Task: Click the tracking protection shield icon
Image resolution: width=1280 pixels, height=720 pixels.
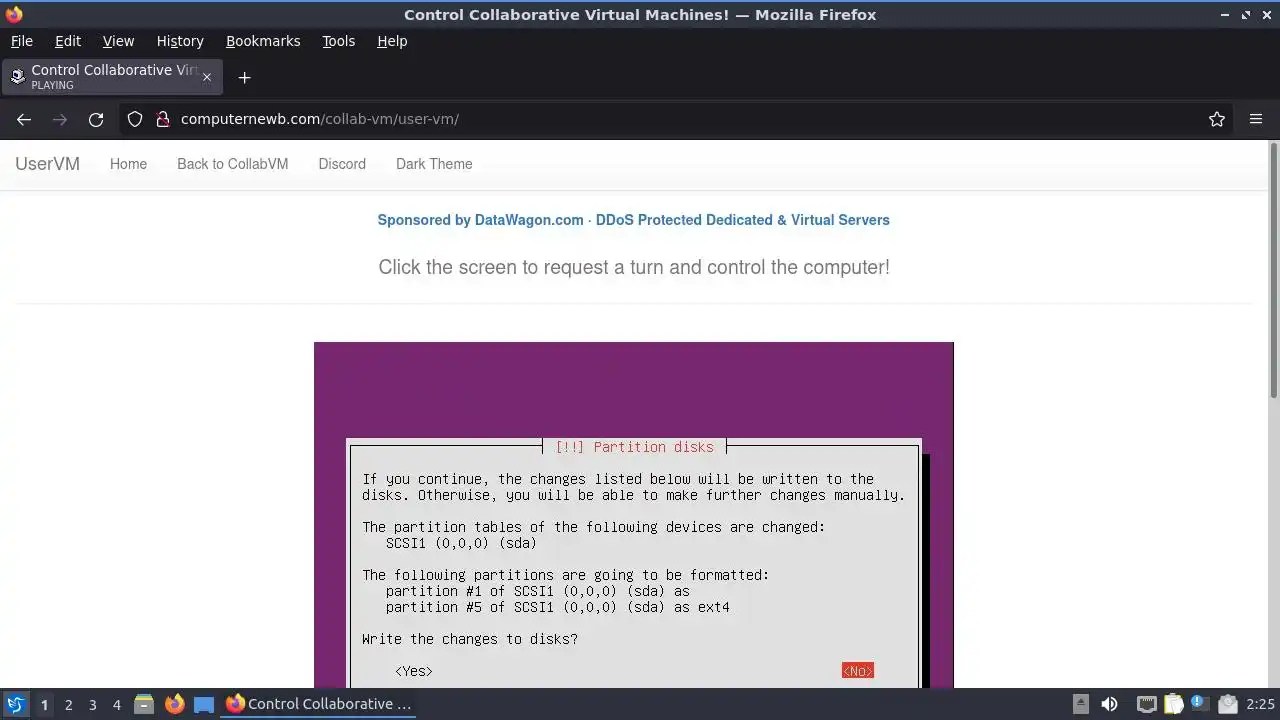Action: tap(135, 119)
